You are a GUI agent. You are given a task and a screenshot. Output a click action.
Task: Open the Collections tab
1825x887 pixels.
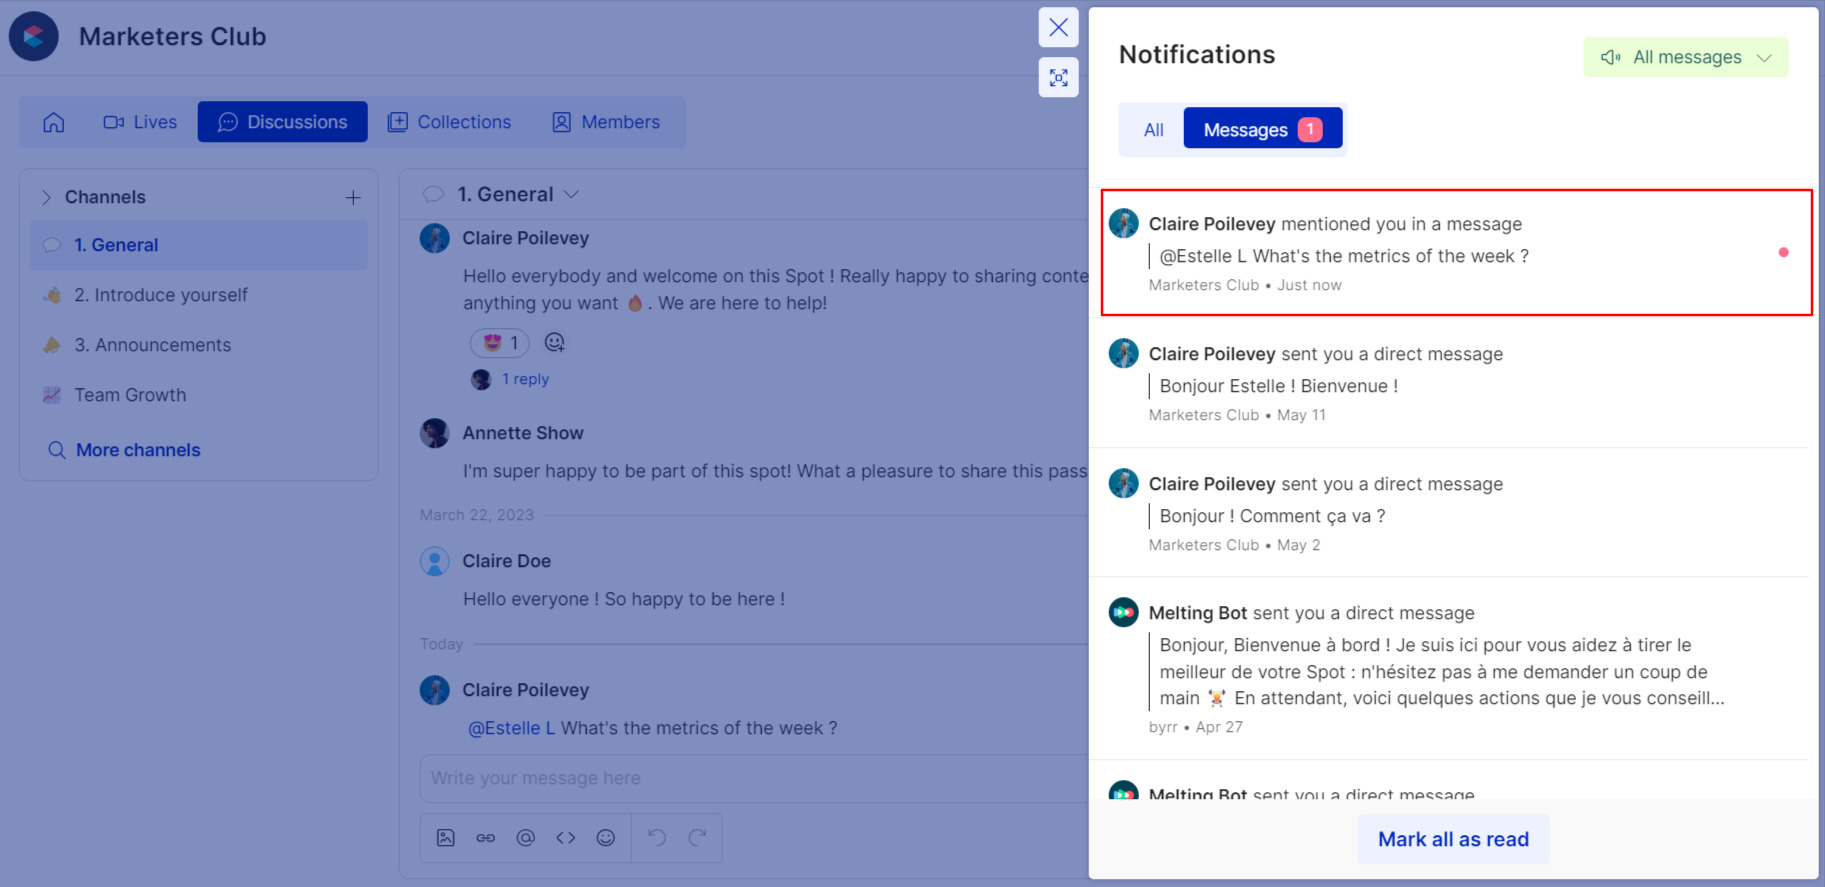coord(450,122)
